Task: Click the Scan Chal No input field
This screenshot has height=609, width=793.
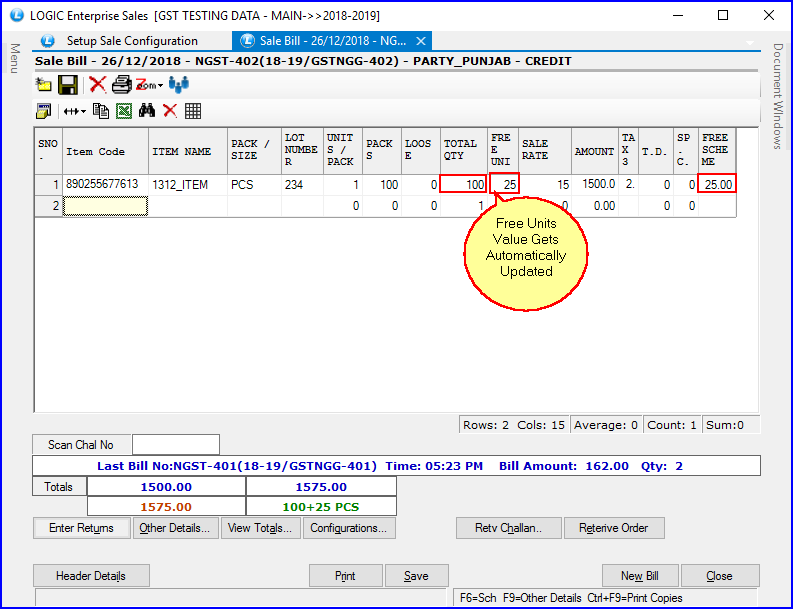Action: 175,445
